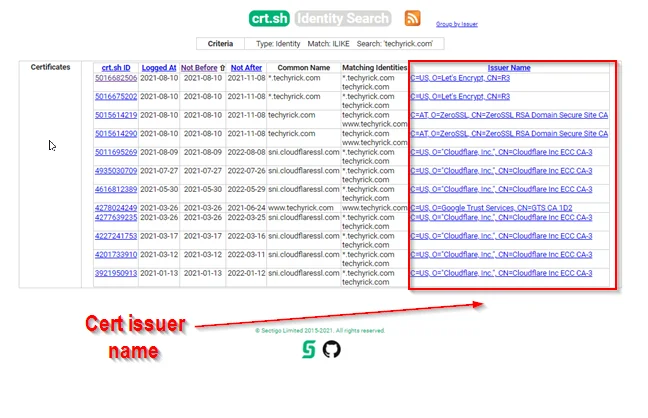Select Not After date 2022-08-08
The height and width of the screenshot is (418, 648).
pyautogui.click(x=246, y=153)
